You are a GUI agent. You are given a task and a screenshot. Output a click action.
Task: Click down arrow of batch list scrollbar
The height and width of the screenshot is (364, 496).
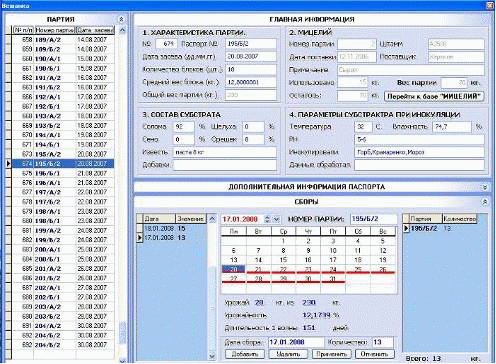point(122,360)
